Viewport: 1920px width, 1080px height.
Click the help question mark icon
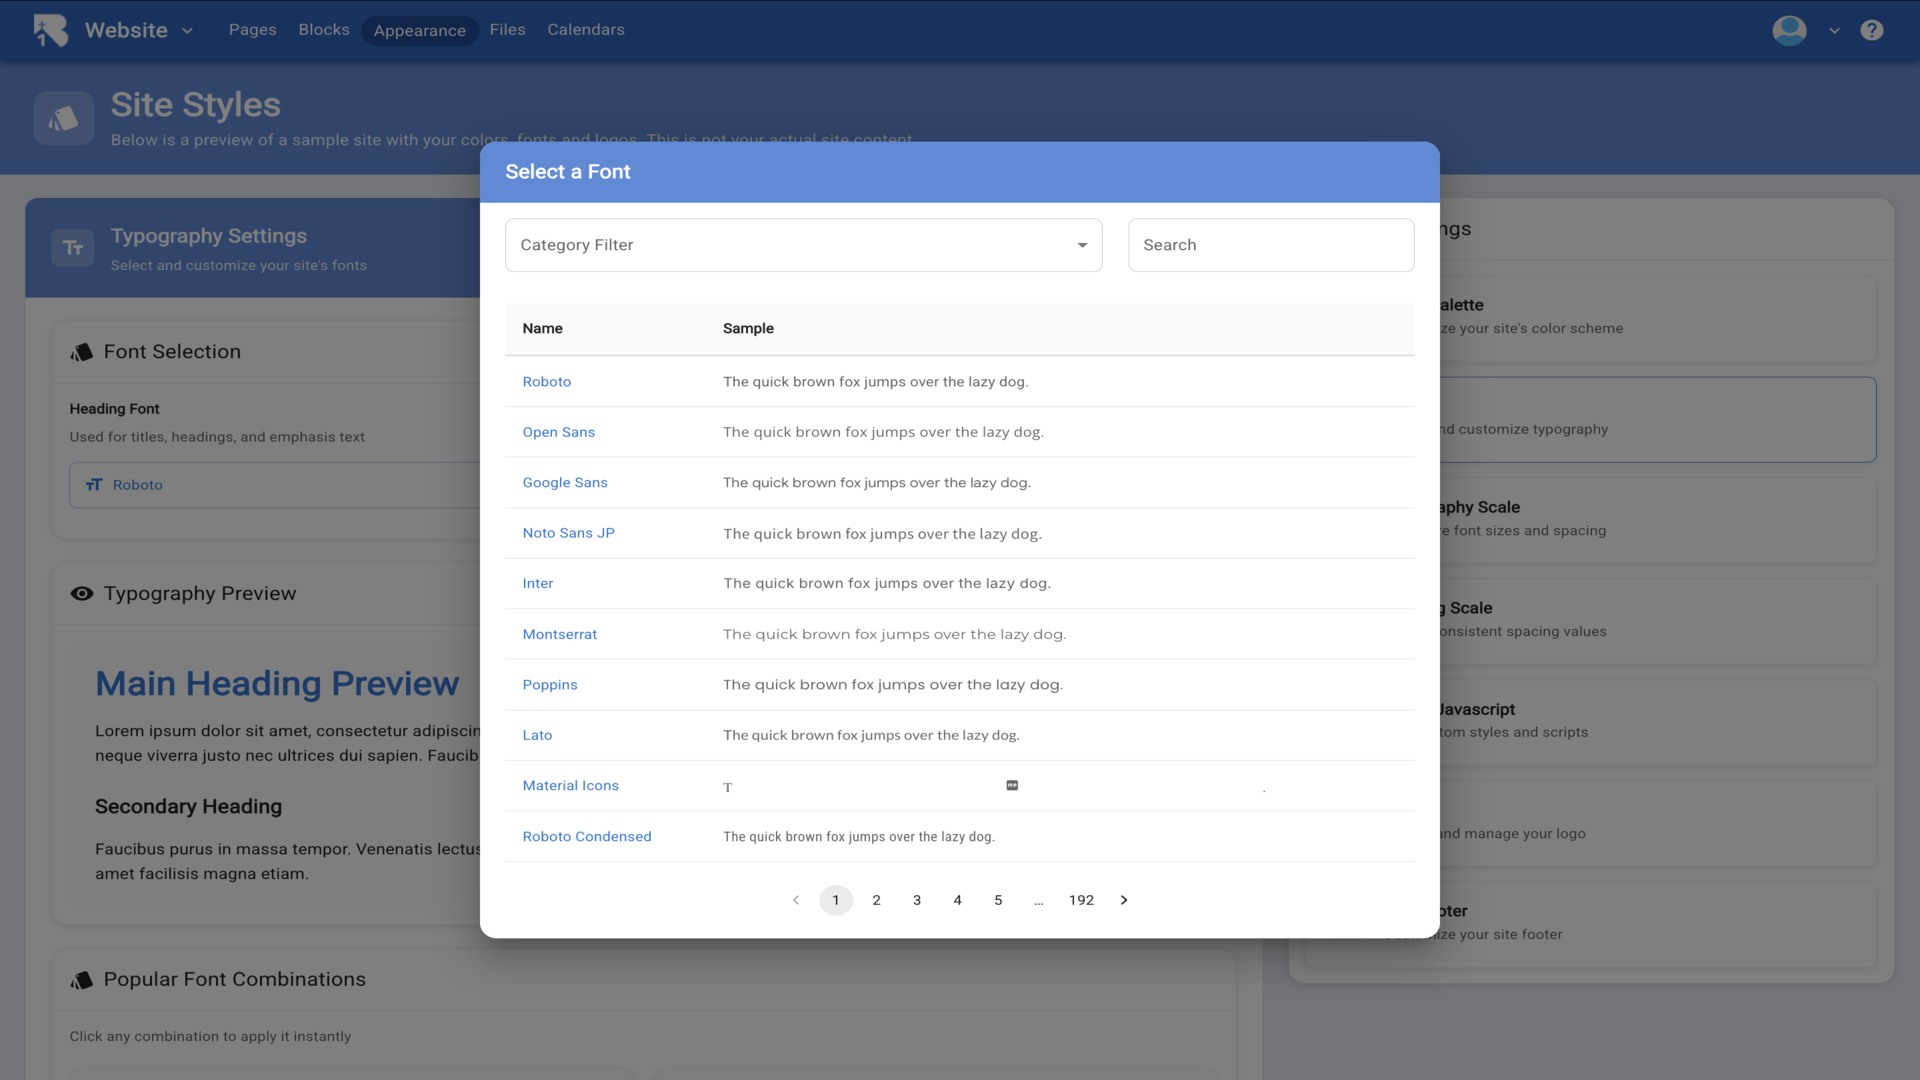pos(1871,30)
